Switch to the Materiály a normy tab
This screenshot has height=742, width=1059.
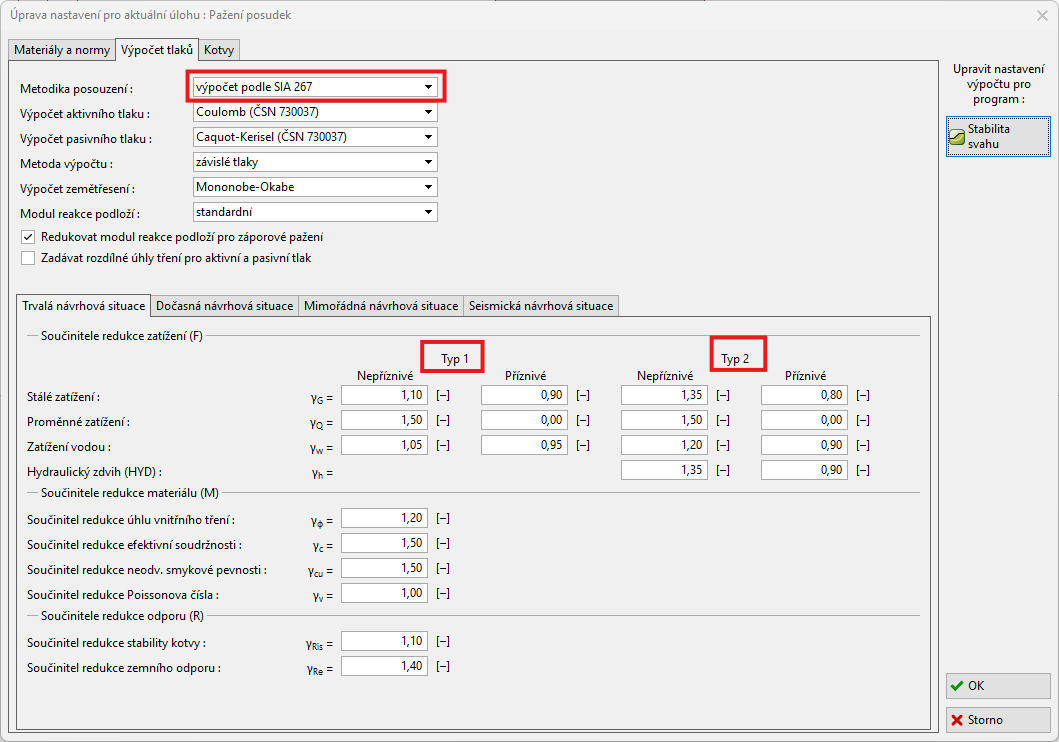(x=62, y=50)
